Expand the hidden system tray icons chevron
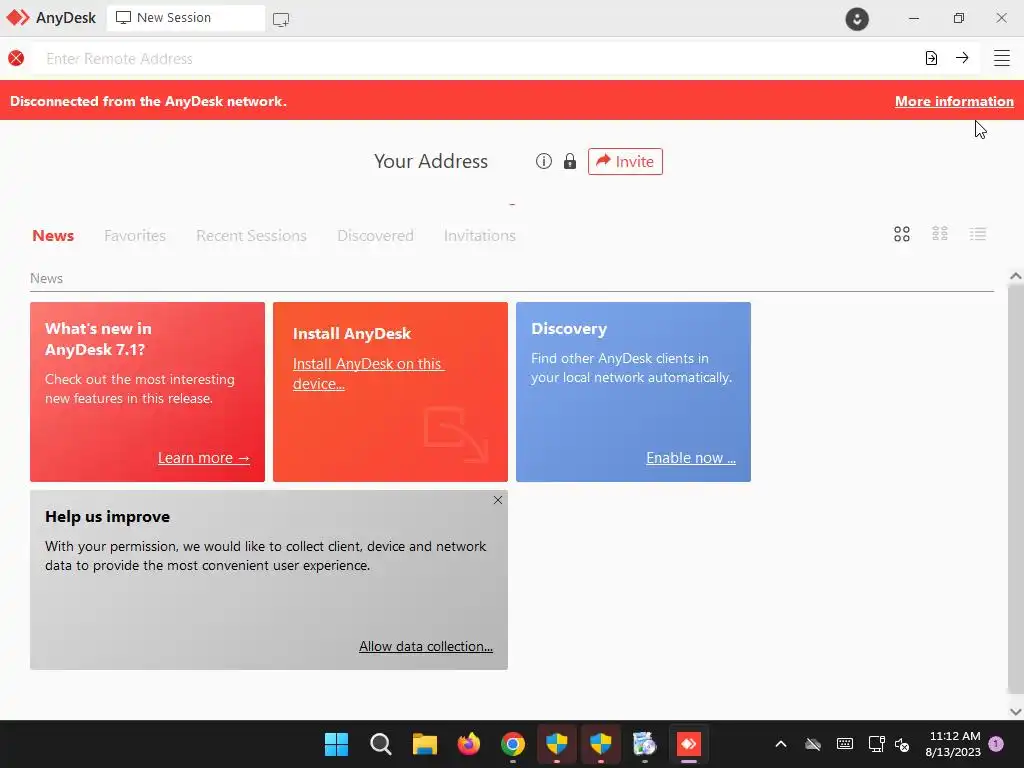The image size is (1024, 768). [x=780, y=744]
